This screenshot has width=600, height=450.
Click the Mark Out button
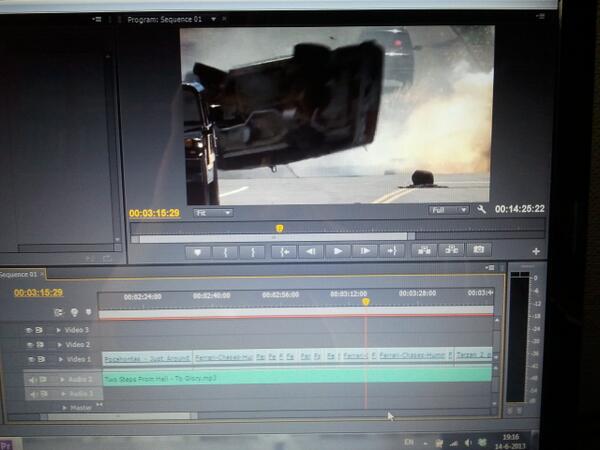tap(253, 252)
